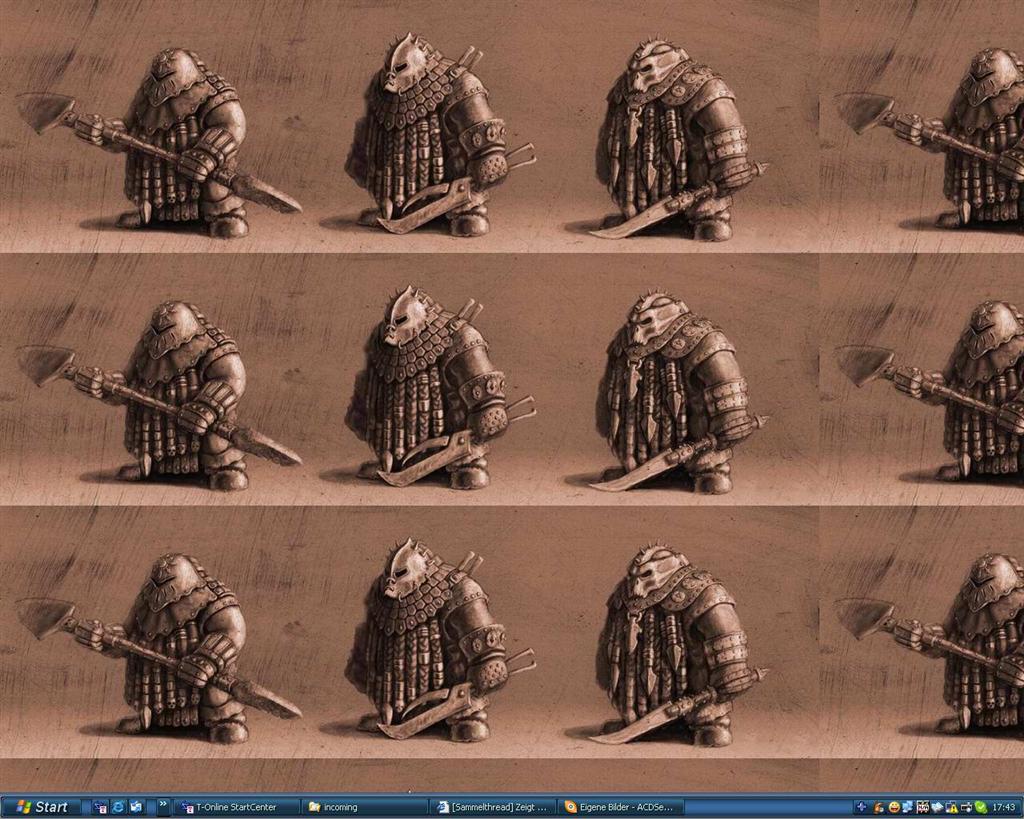Open the Outlook Express Quick Launch icon
This screenshot has width=1024, height=819.
[136, 807]
